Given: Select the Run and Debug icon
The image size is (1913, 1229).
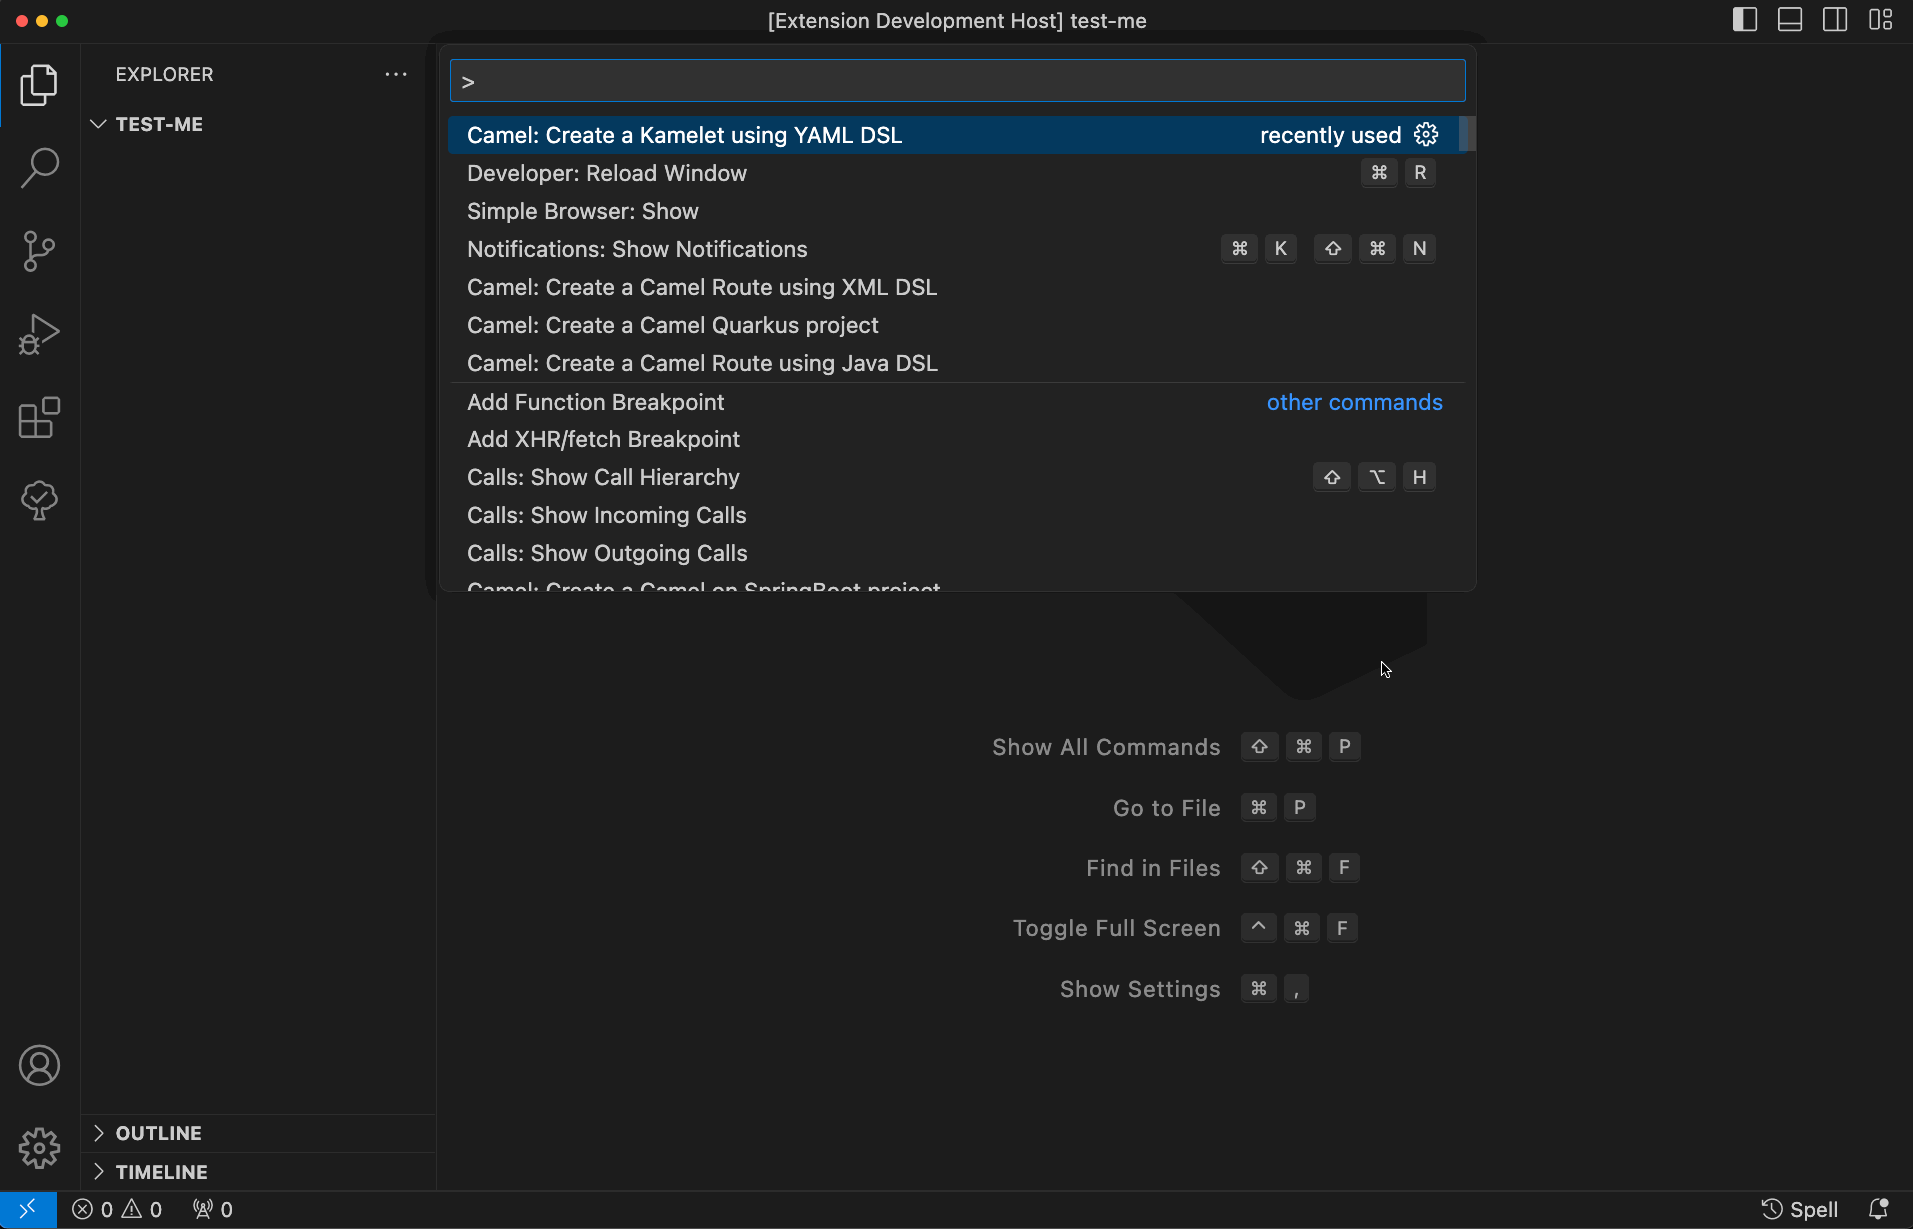Looking at the screenshot, I should (39, 333).
